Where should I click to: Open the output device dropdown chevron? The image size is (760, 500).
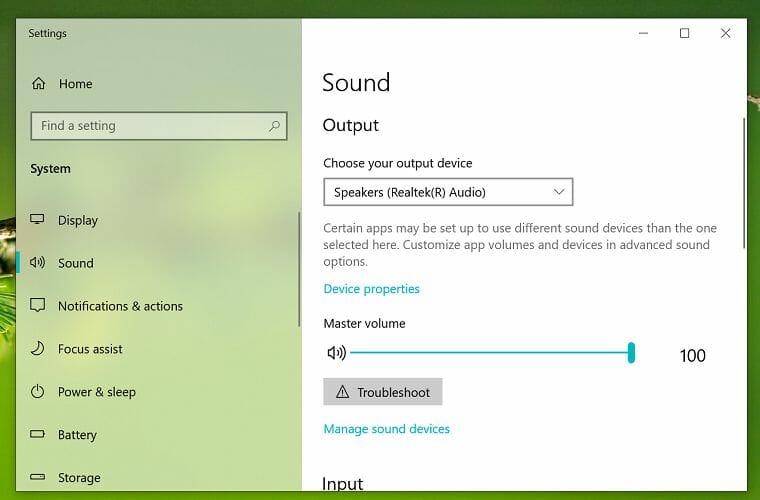(559, 192)
